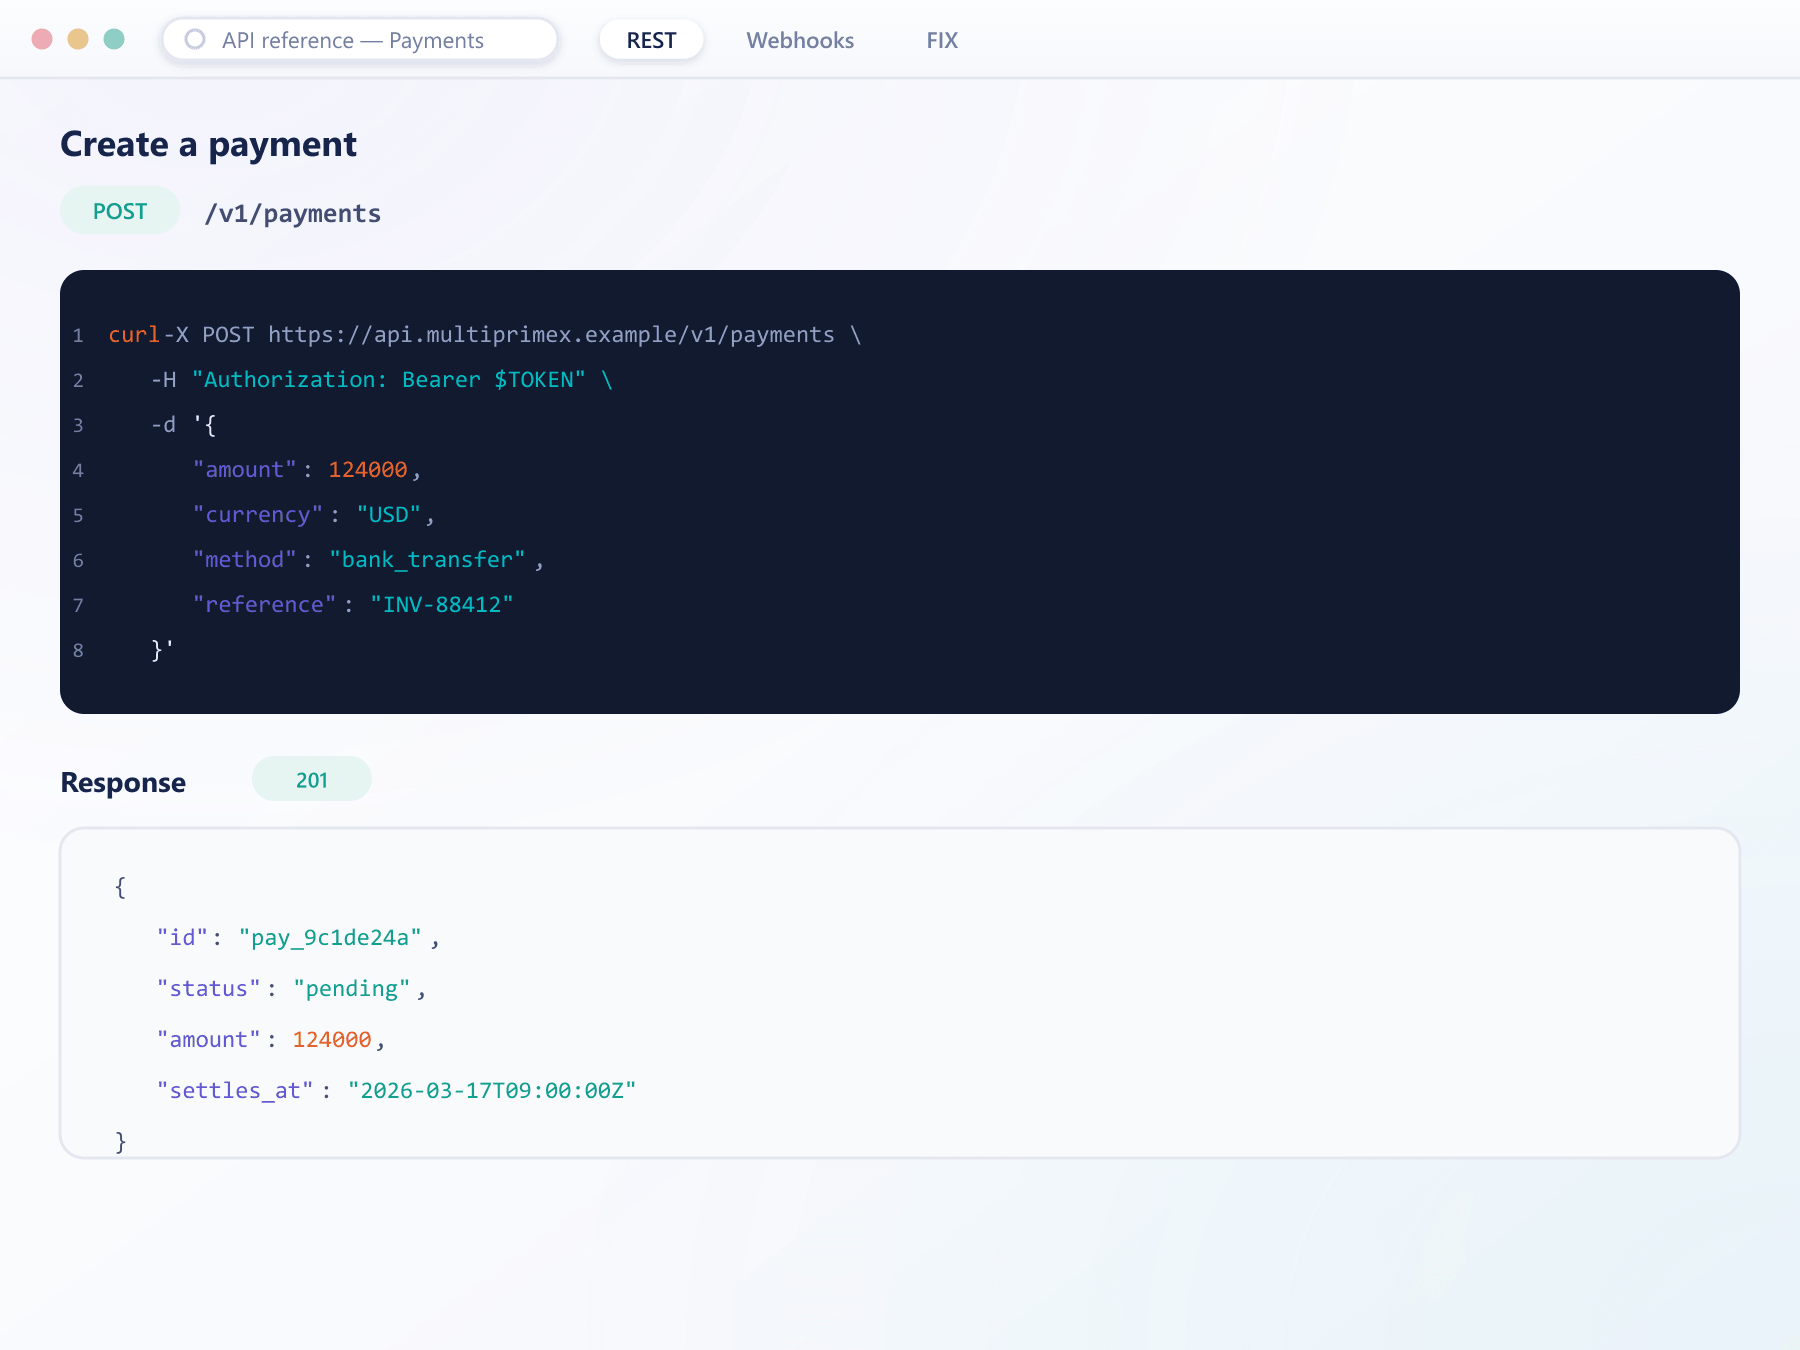Click the "pending" status value

pos(351,989)
